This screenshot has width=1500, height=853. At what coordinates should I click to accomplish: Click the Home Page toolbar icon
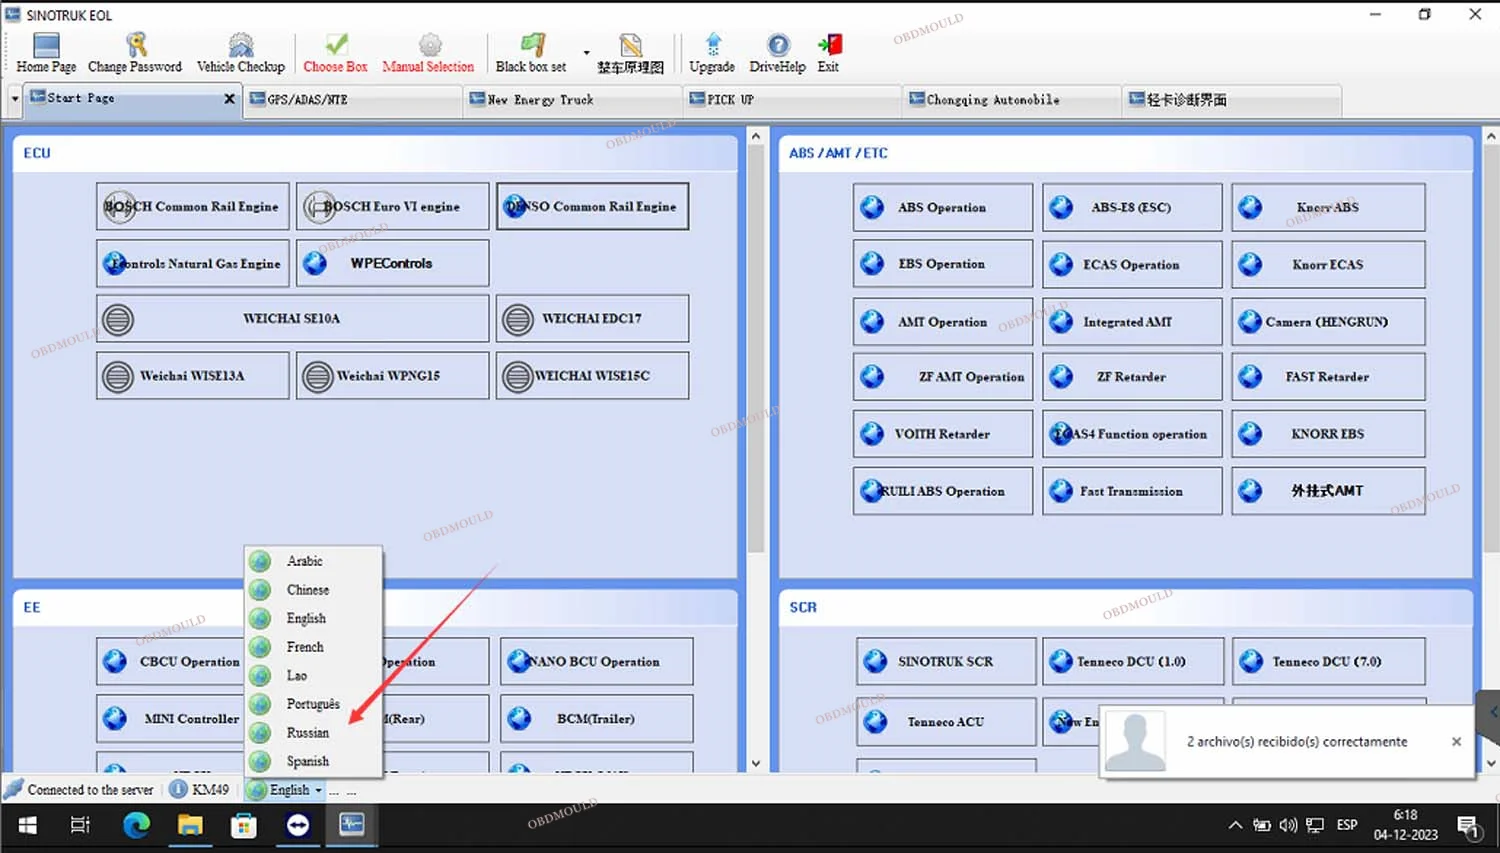tap(46, 46)
